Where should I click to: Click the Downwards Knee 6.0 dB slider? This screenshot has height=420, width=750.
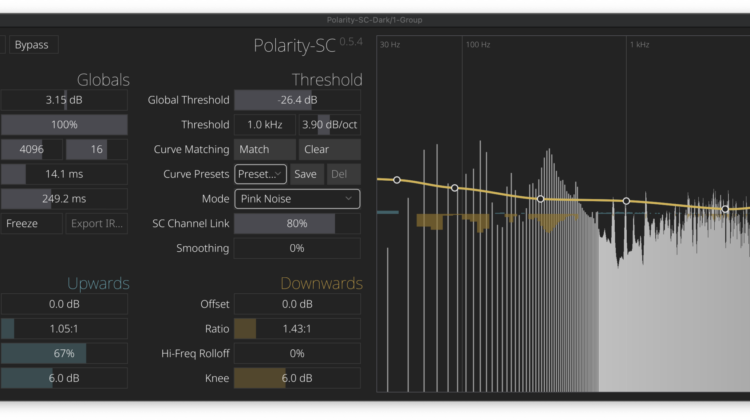pos(297,378)
